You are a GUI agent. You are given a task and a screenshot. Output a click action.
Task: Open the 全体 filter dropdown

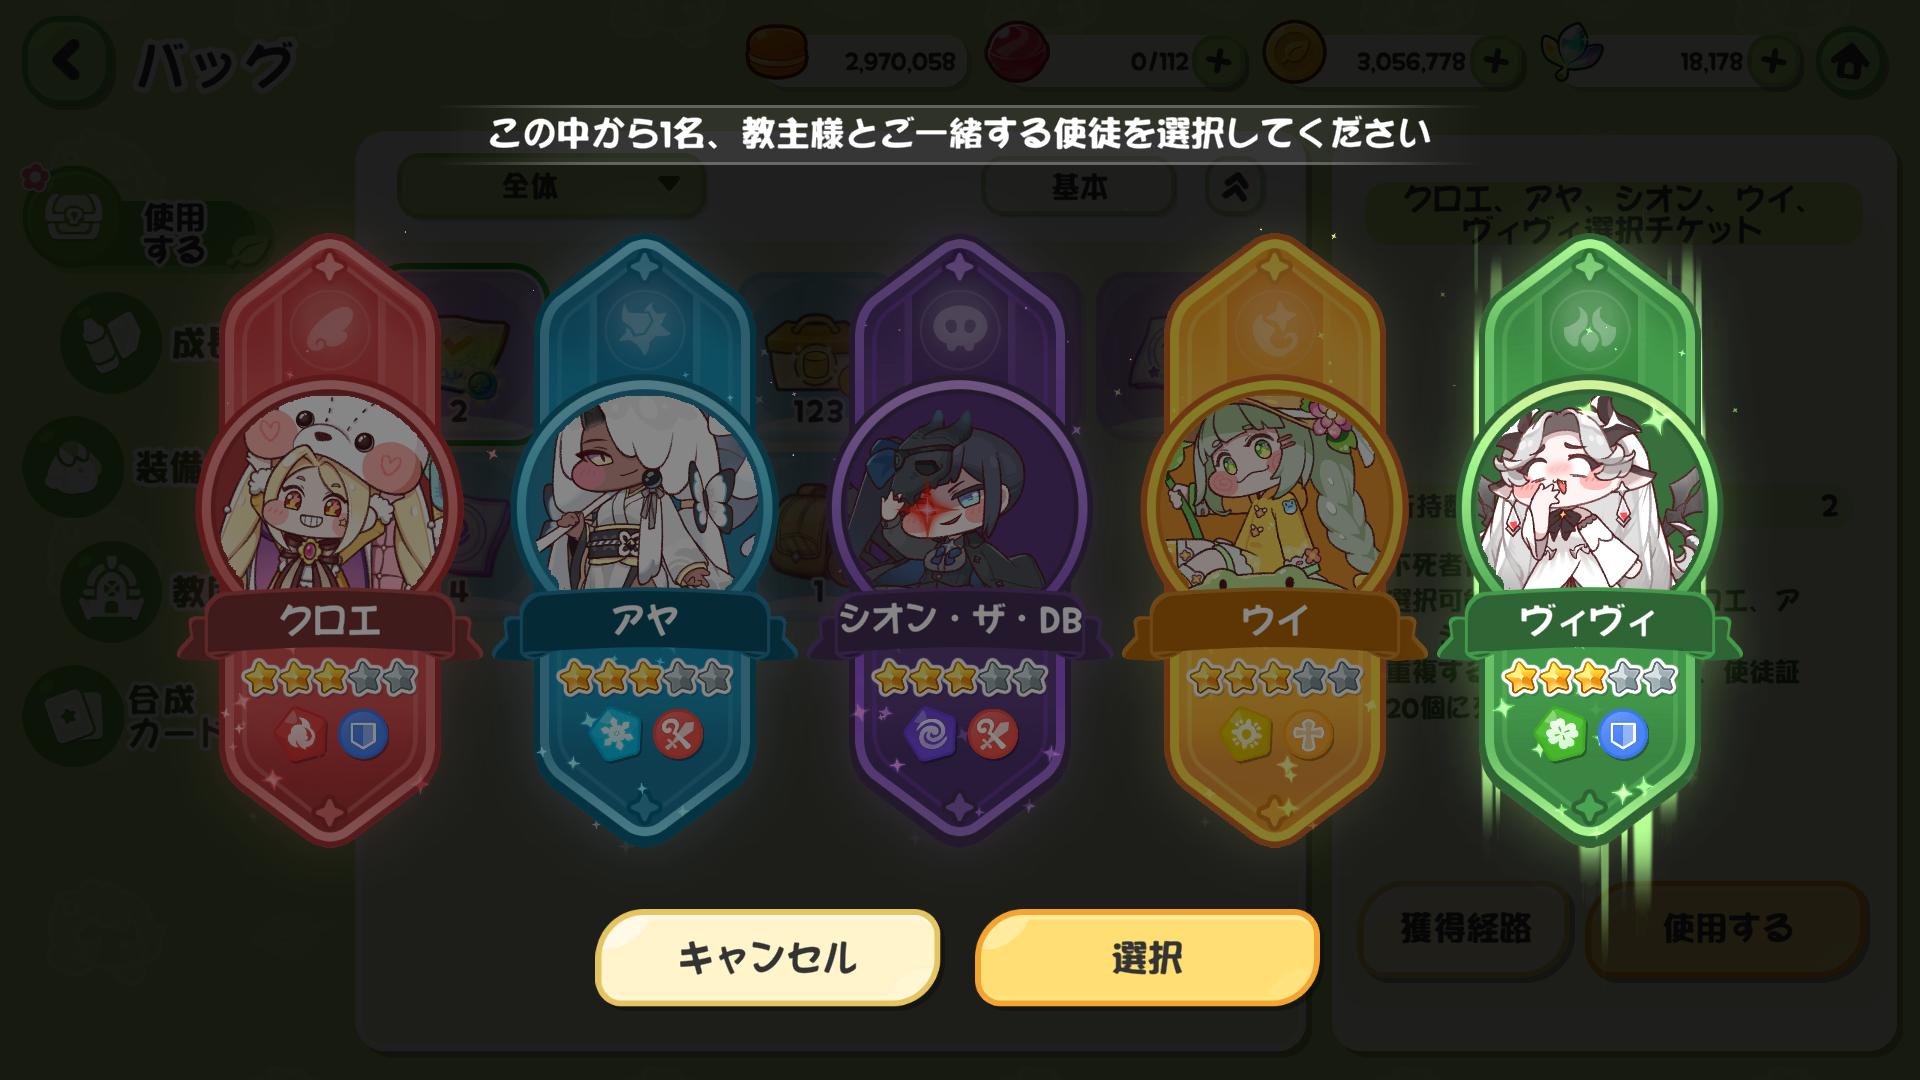[551, 186]
